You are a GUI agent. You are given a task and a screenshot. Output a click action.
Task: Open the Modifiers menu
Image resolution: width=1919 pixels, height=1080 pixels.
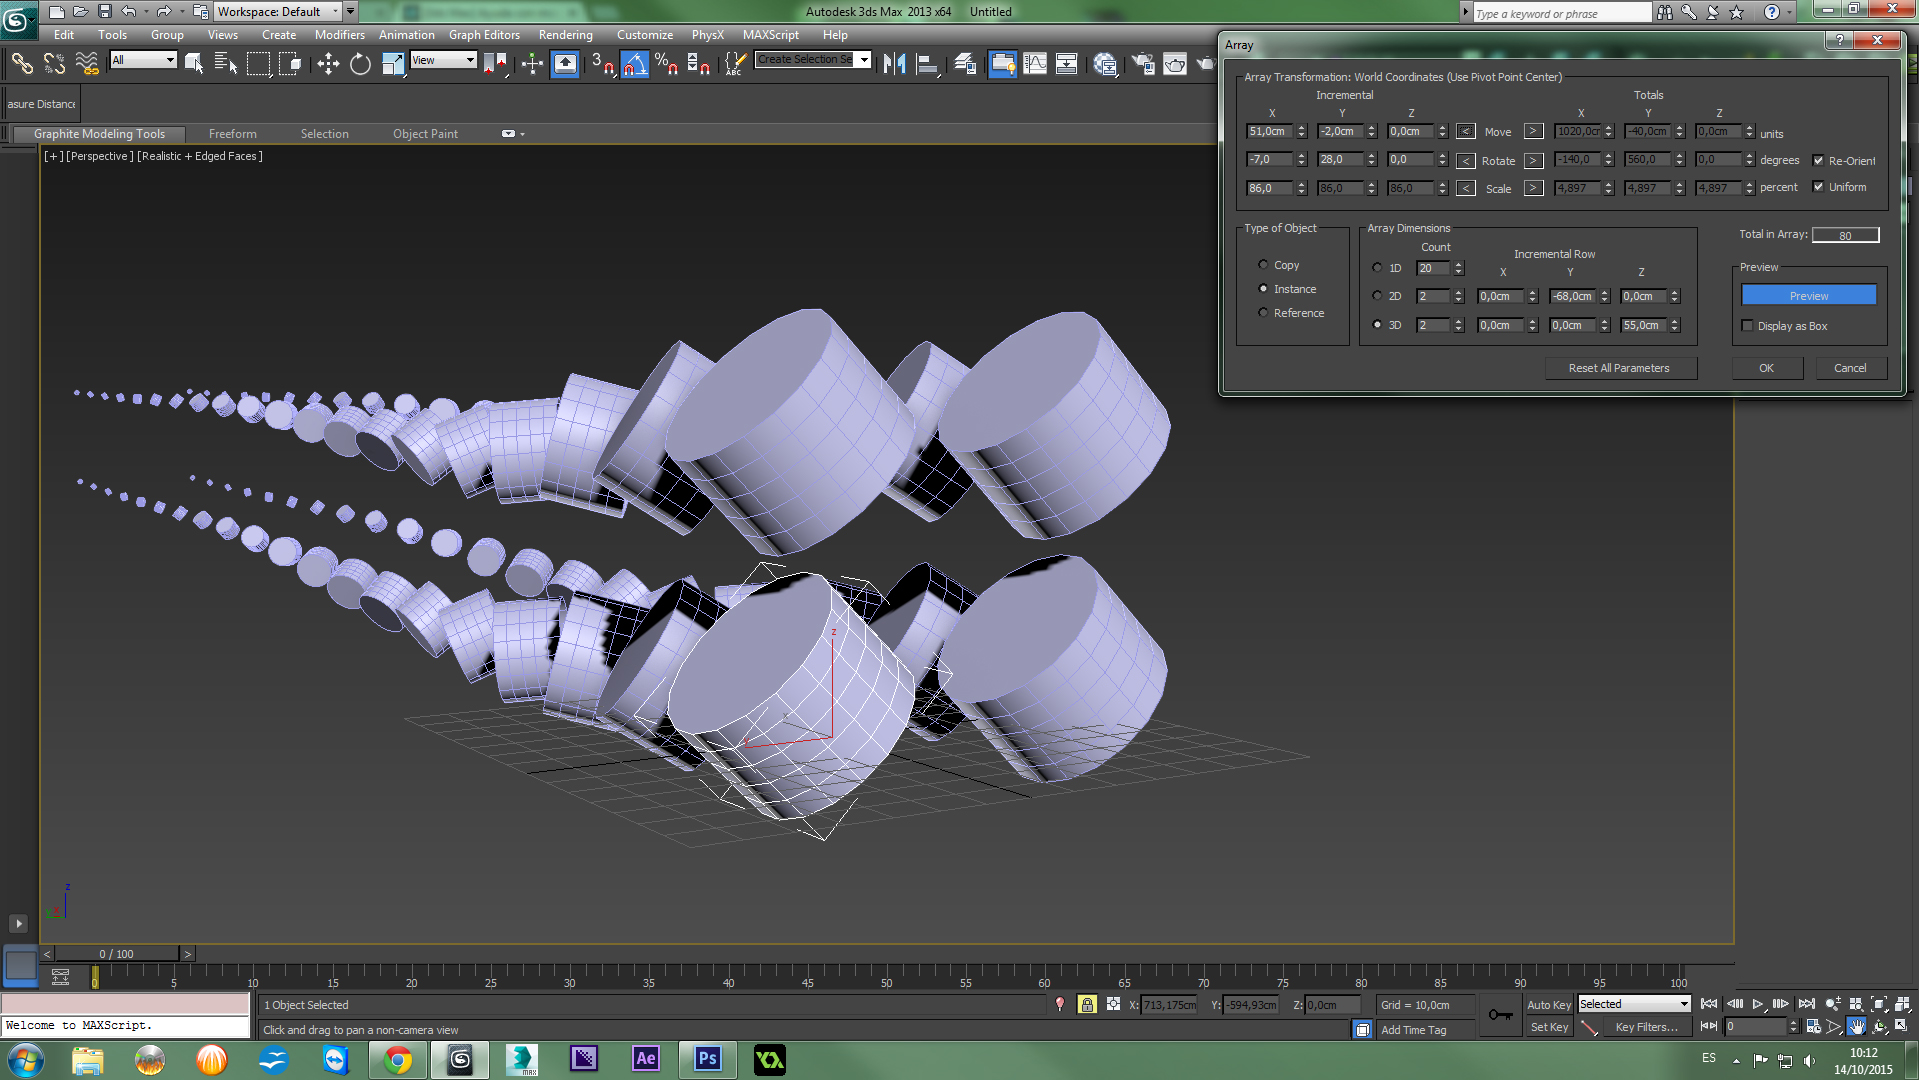(x=340, y=35)
